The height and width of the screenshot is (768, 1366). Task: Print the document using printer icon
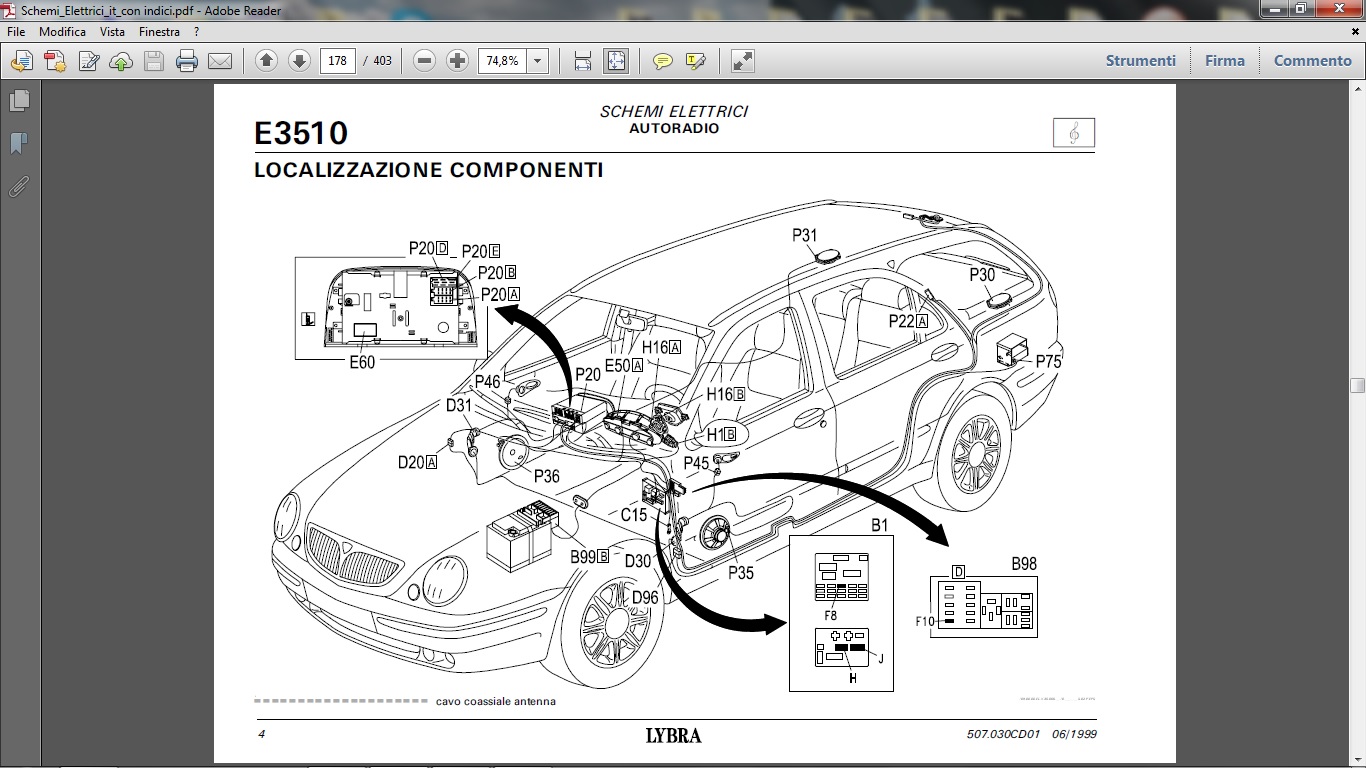tap(187, 61)
